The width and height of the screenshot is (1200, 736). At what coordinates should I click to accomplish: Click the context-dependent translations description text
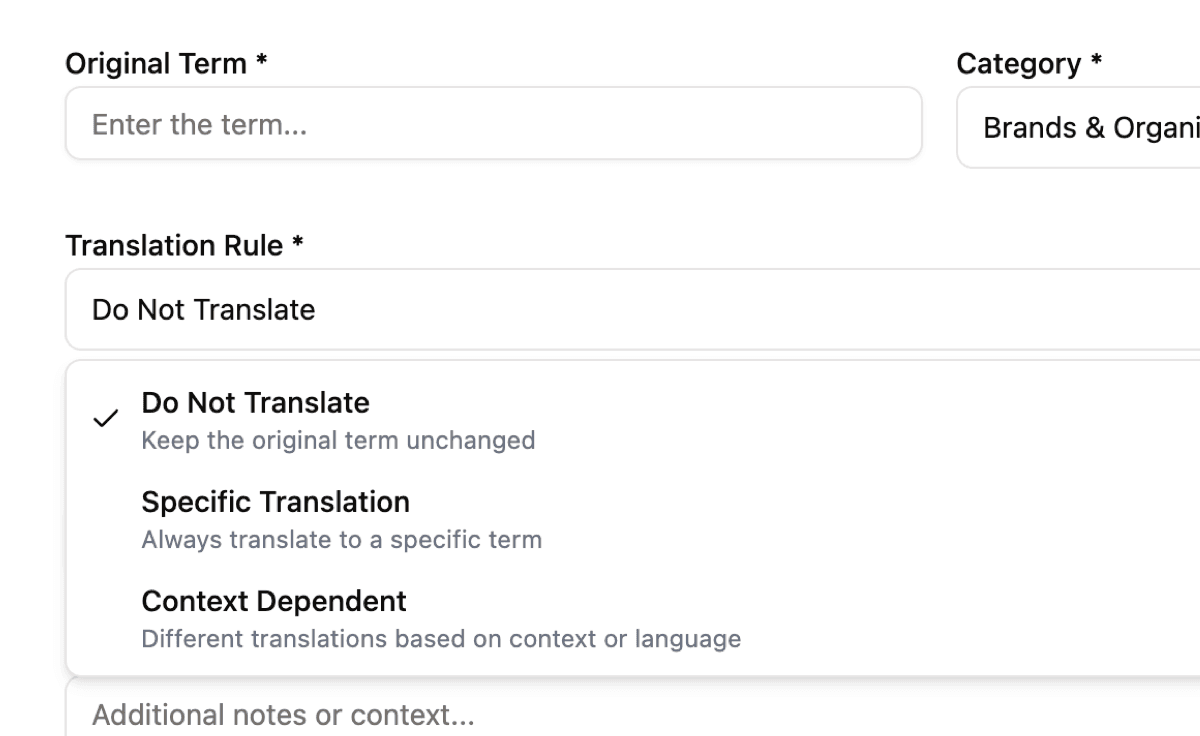(x=441, y=638)
